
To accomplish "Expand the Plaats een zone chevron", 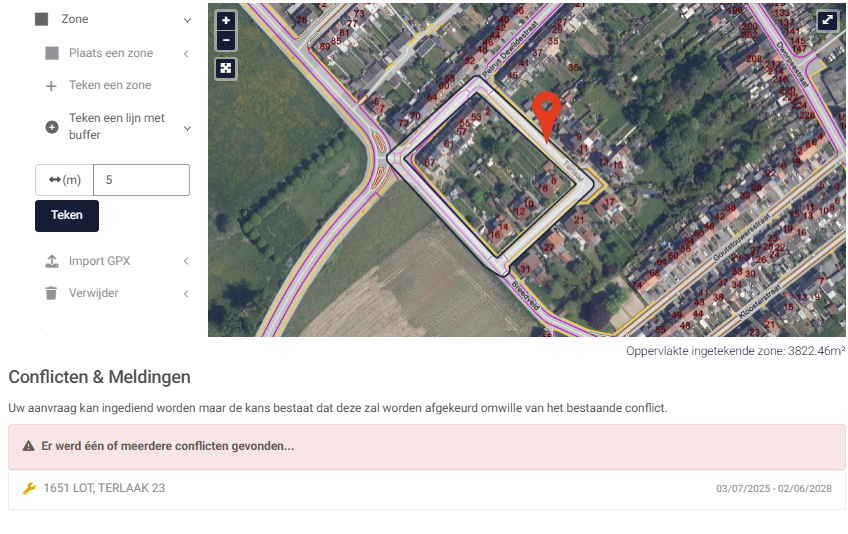I will [x=186, y=54].
